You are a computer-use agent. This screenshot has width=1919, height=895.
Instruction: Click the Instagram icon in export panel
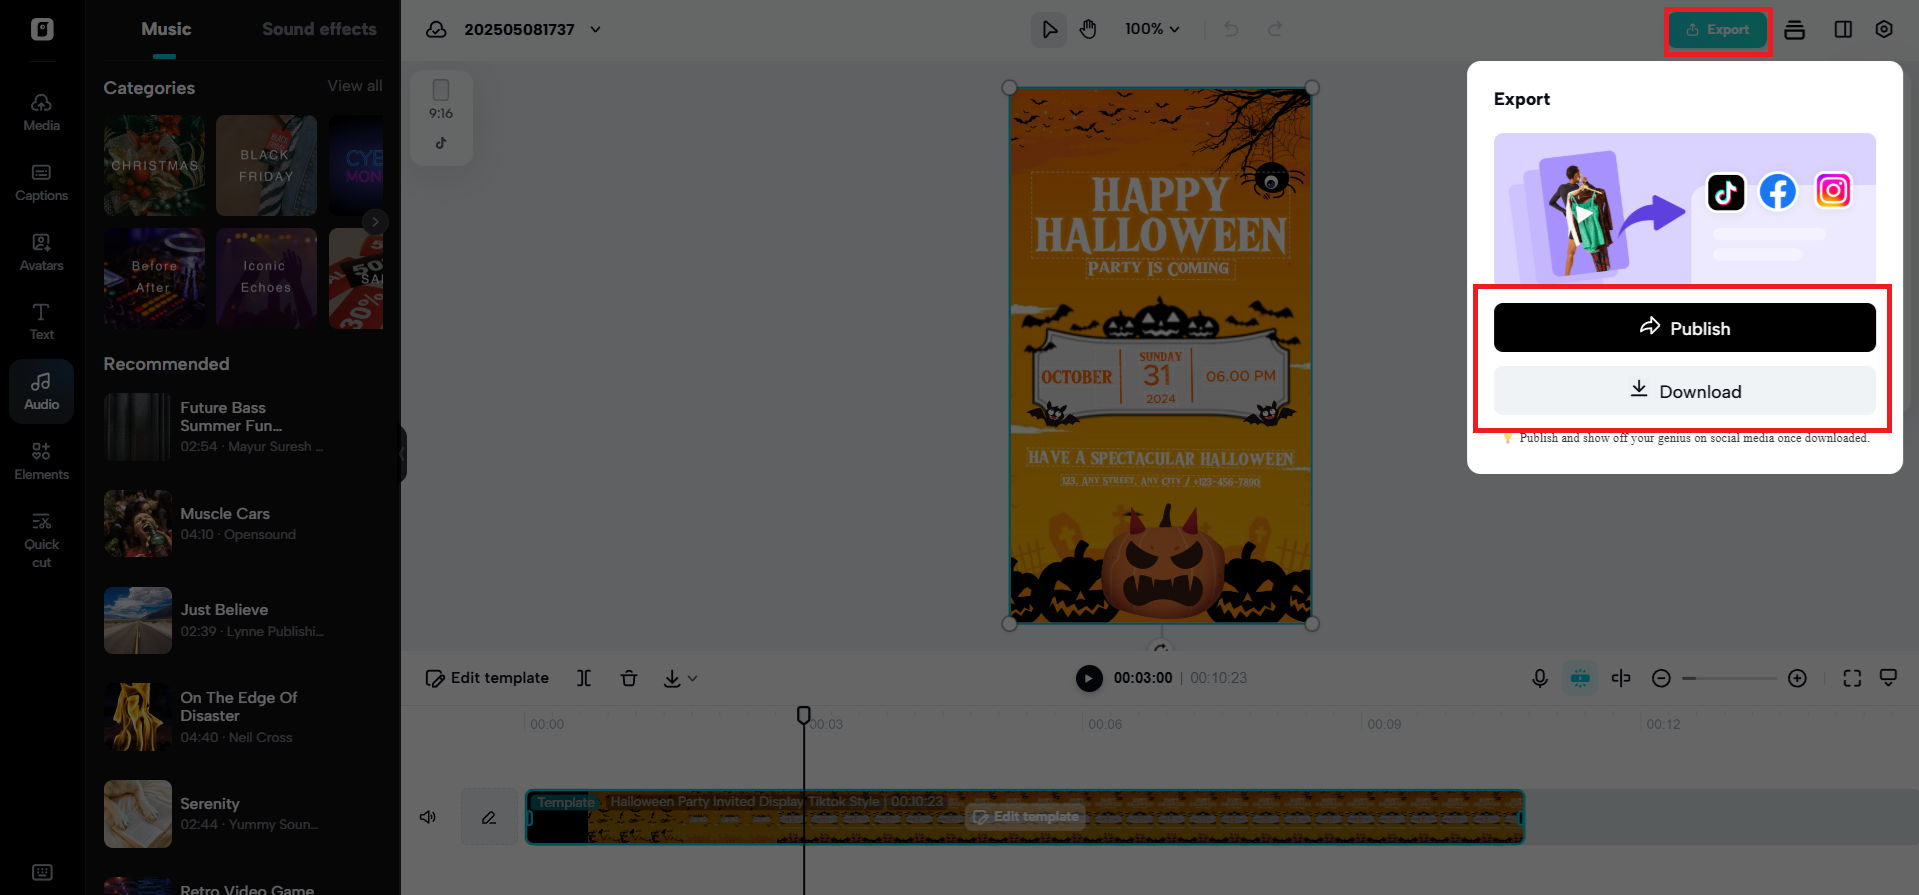coord(1833,190)
